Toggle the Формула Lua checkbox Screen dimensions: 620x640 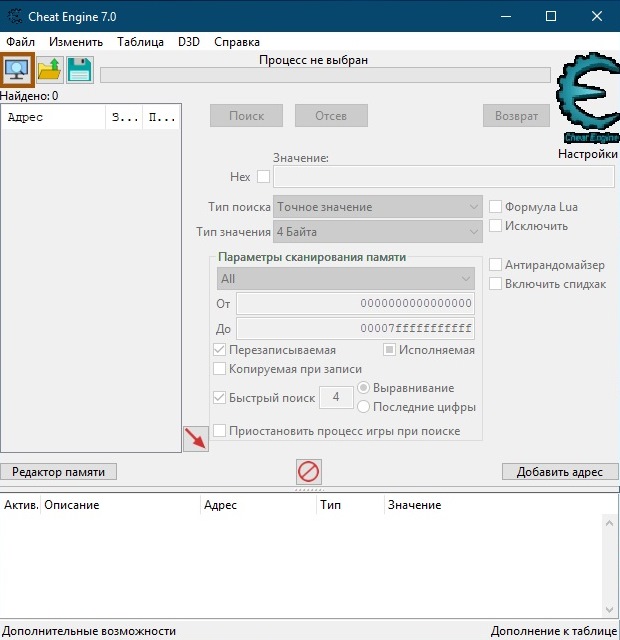pyautogui.click(x=495, y=207)
